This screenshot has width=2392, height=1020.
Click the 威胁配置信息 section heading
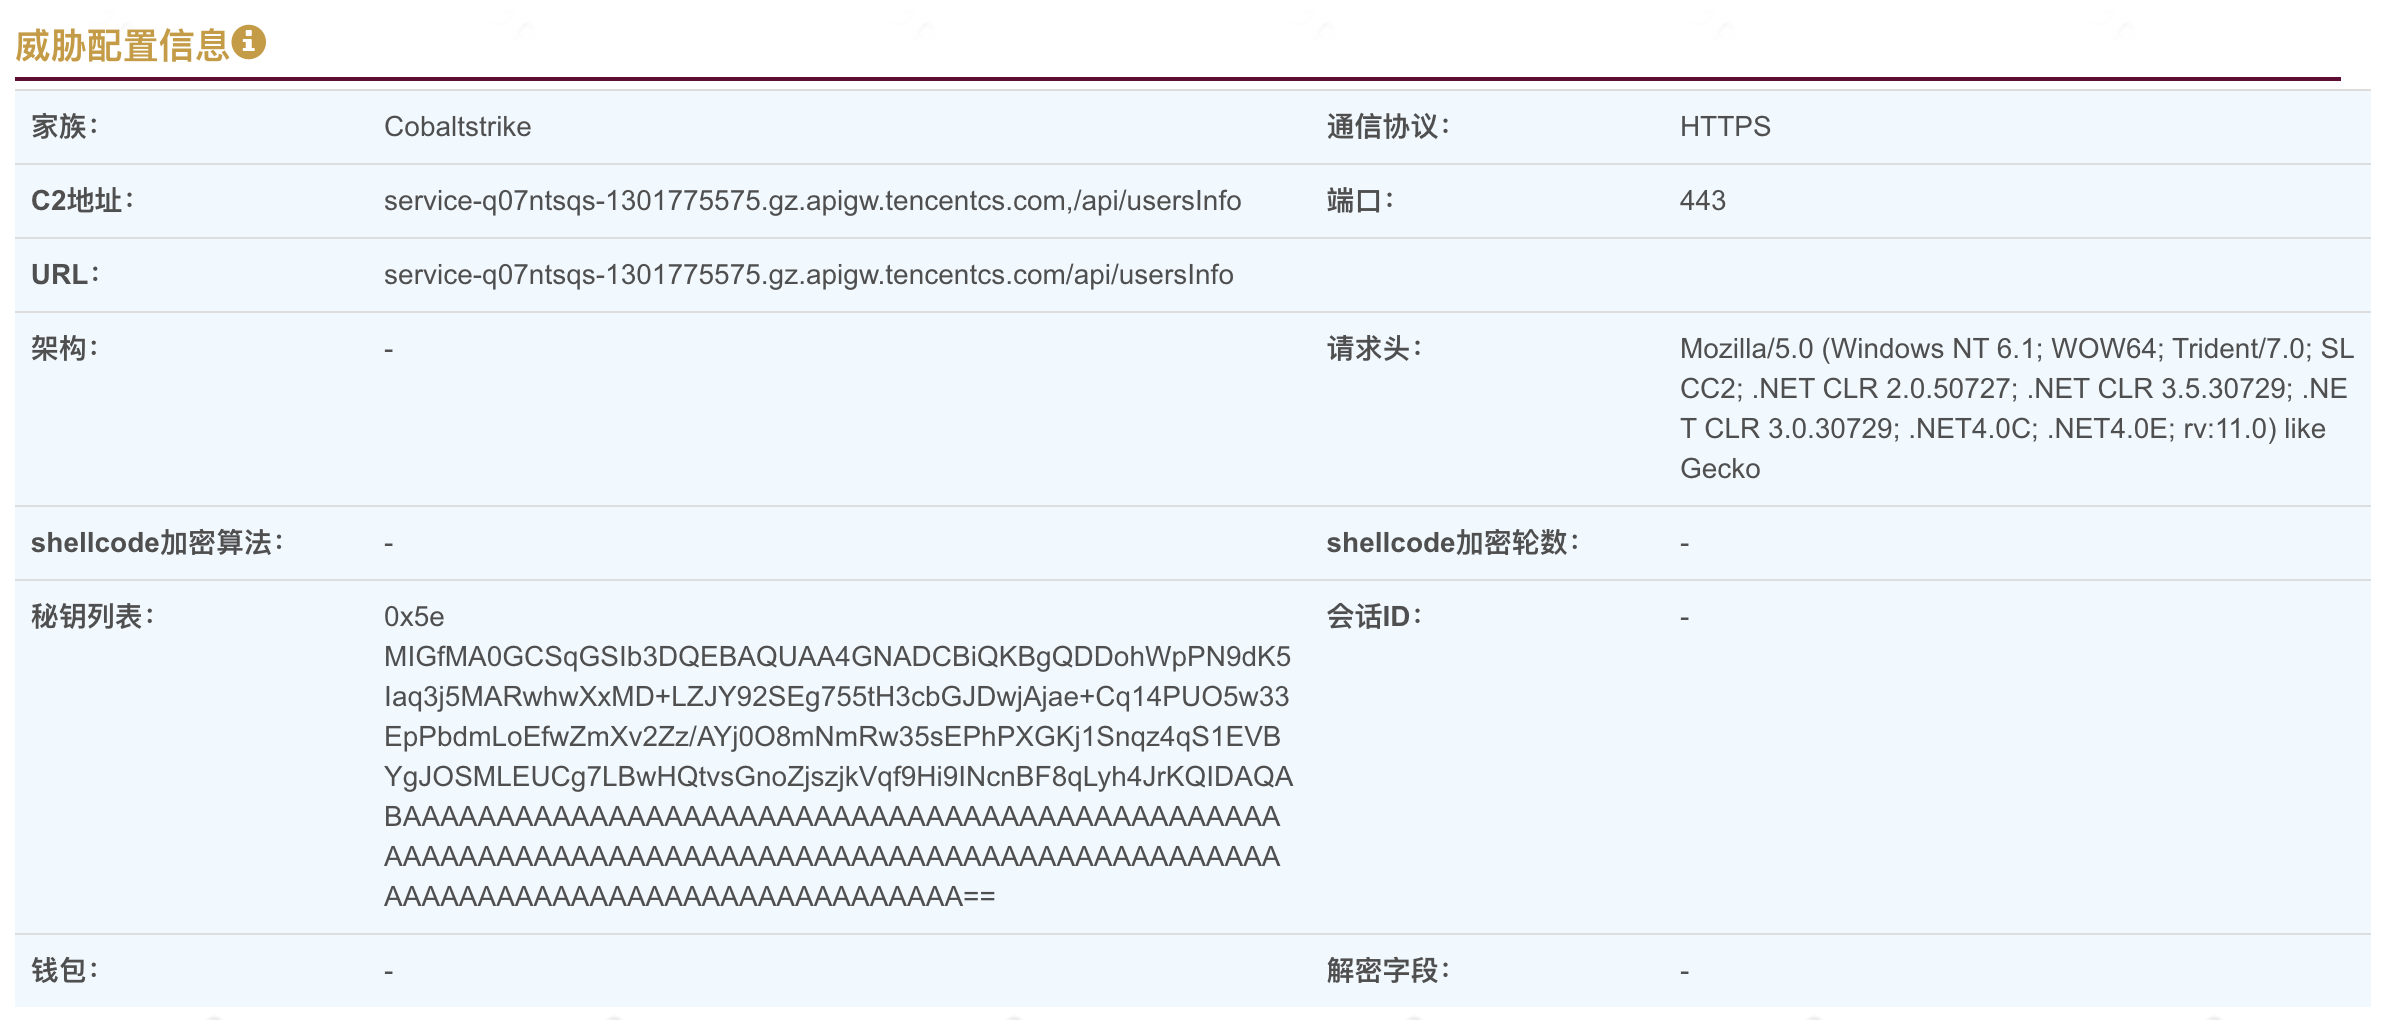click(x=123, y=46)
